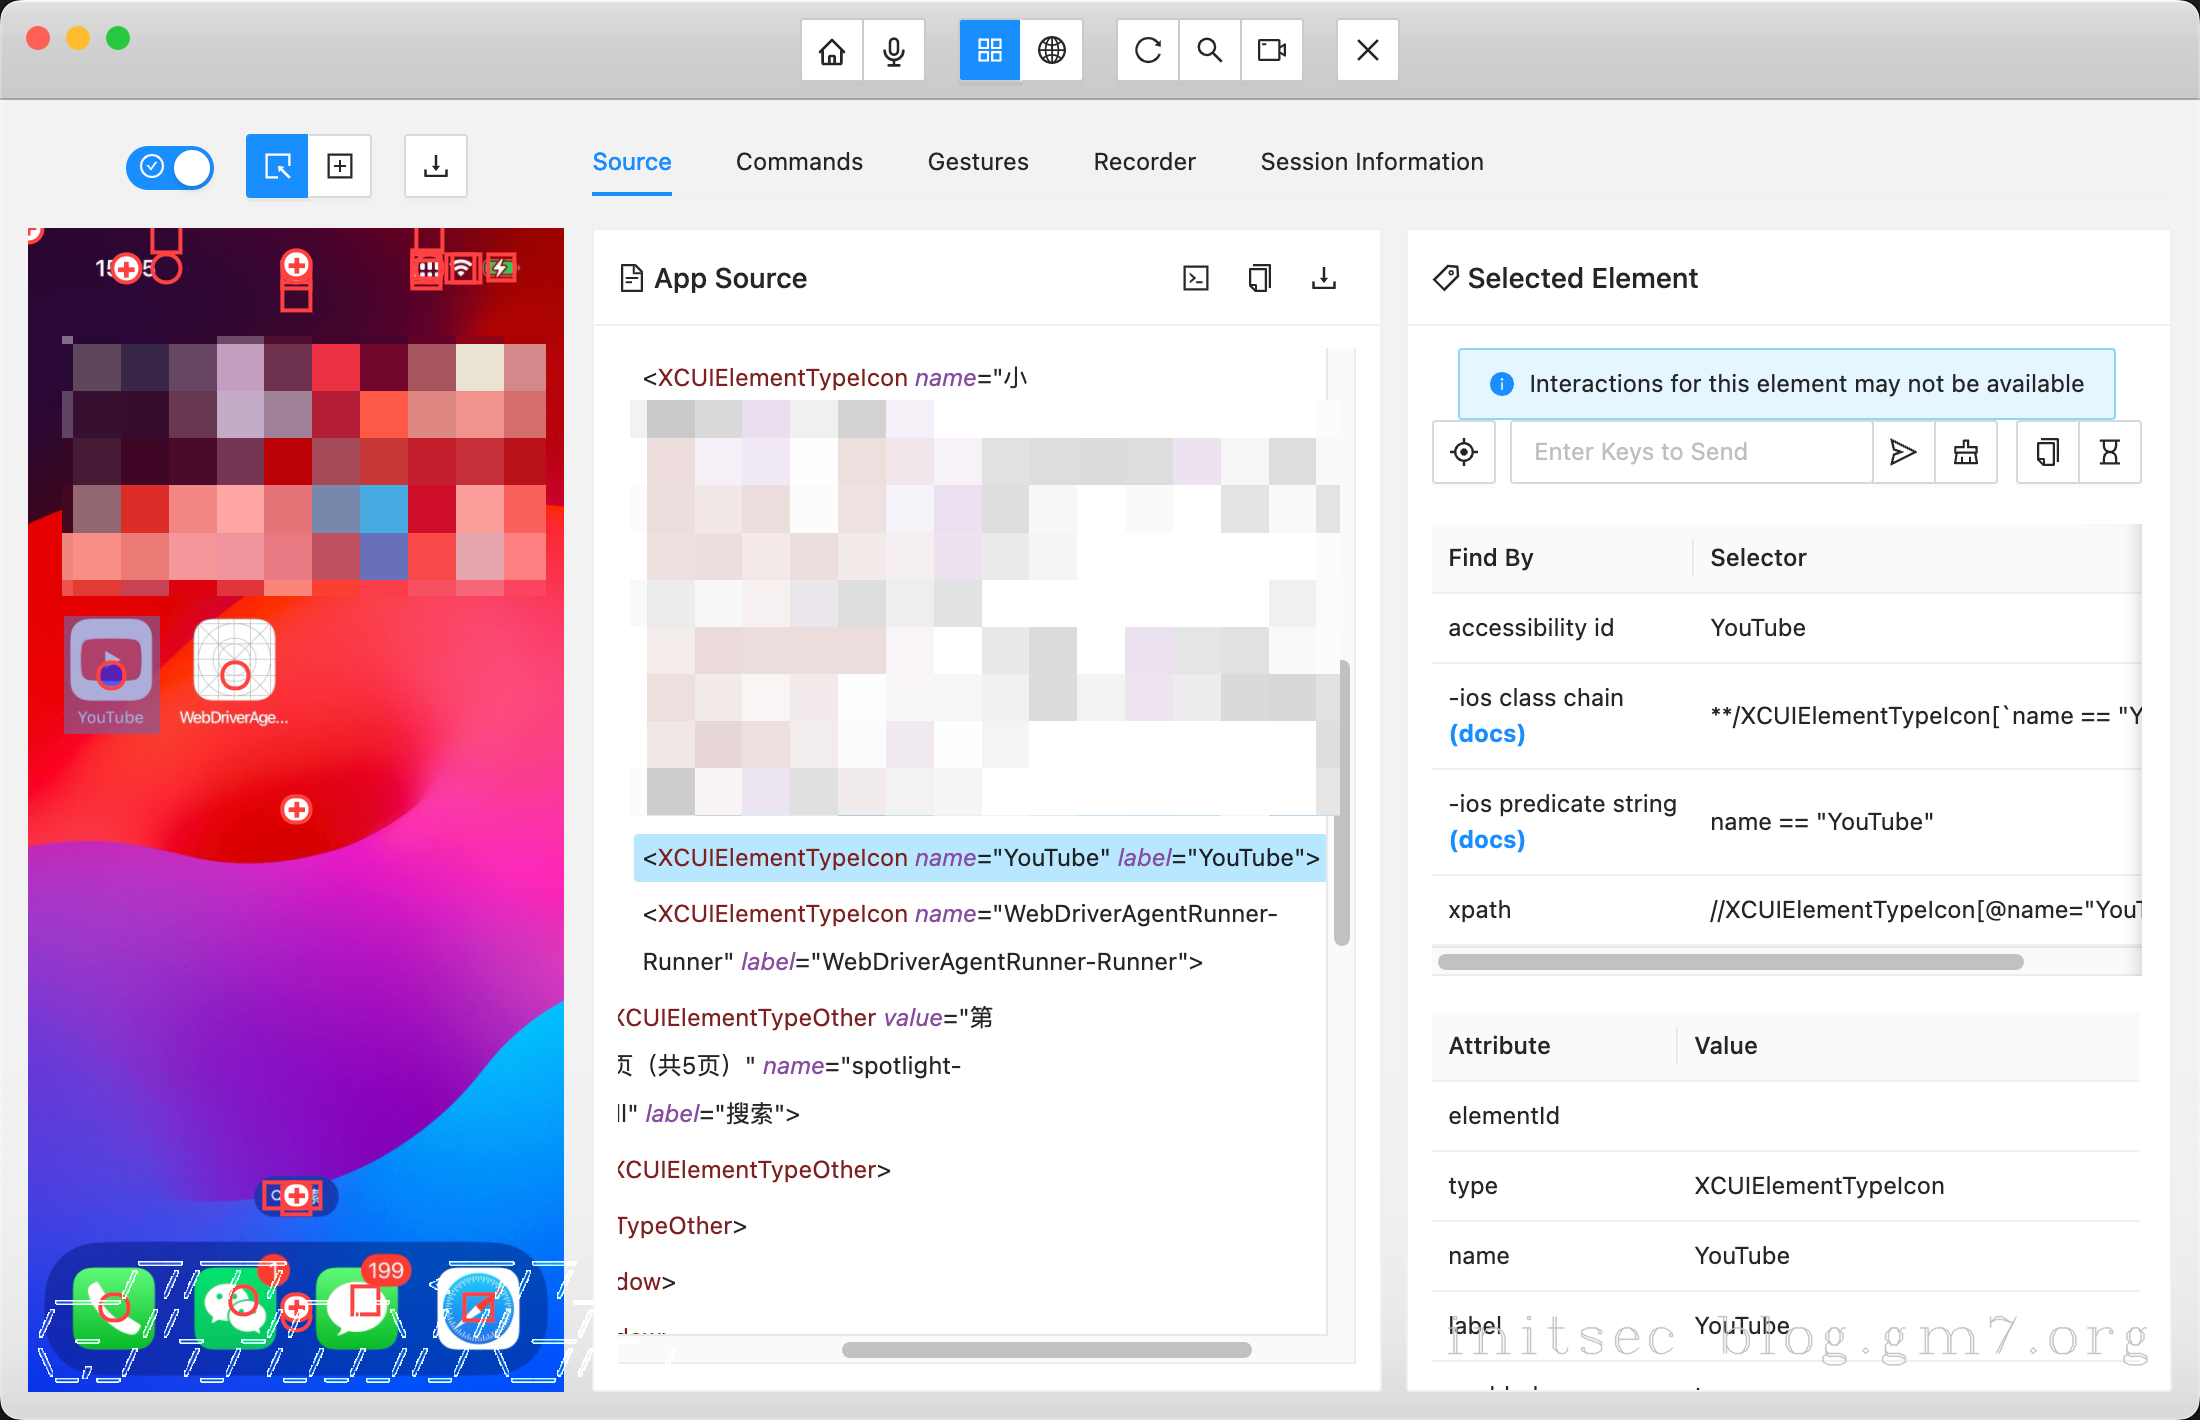Click the -ios predicate string docs link
The height and width of the screenshot is (1420, 2200).
[1487, 840]
